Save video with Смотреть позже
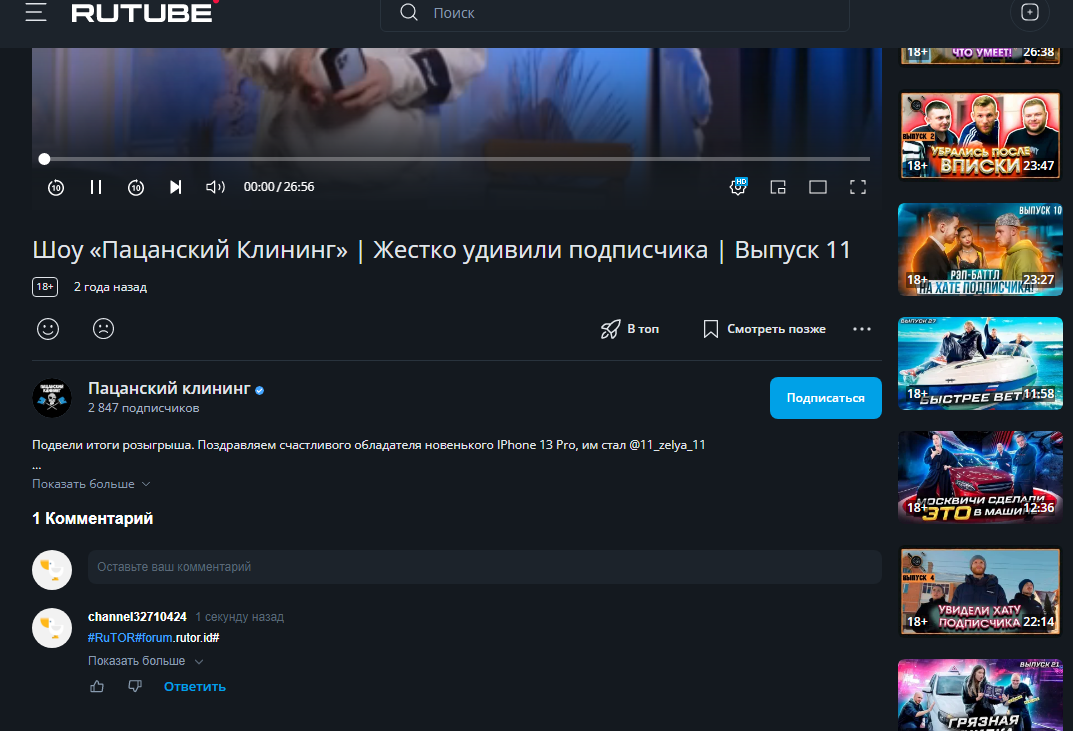Image resolution: width=1073 pixels, height=731 pixels. click(764, 329)
